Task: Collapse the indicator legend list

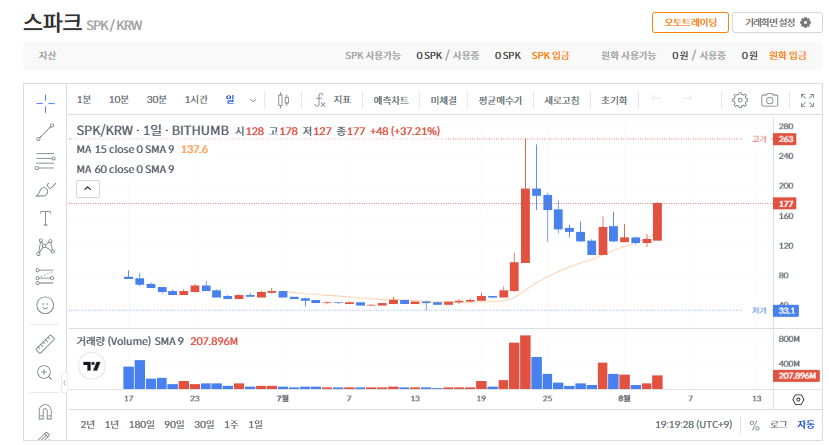Action: point(88,189)
